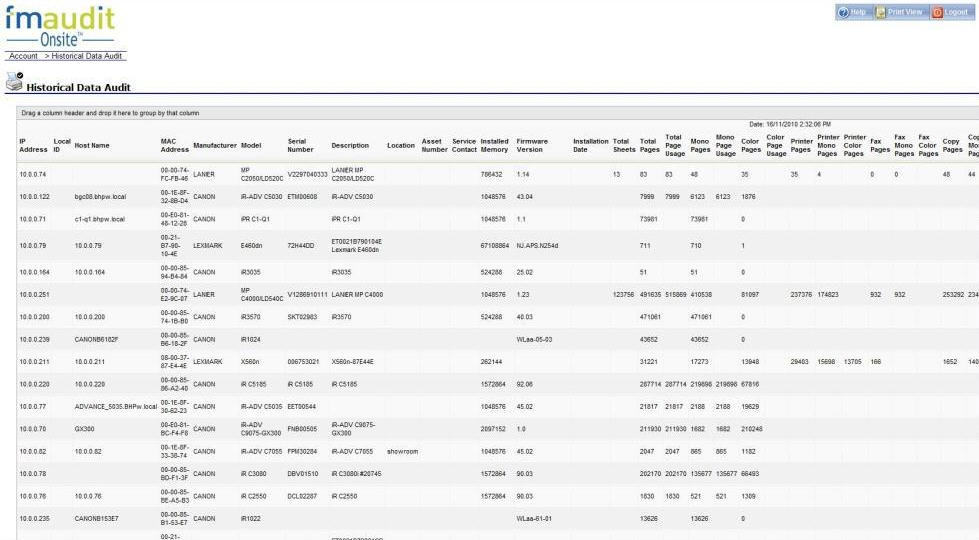This screenshot has height=540, width=979.
Task: Click the fmaudit Onsite logo
Action: (x=60, y=26)
